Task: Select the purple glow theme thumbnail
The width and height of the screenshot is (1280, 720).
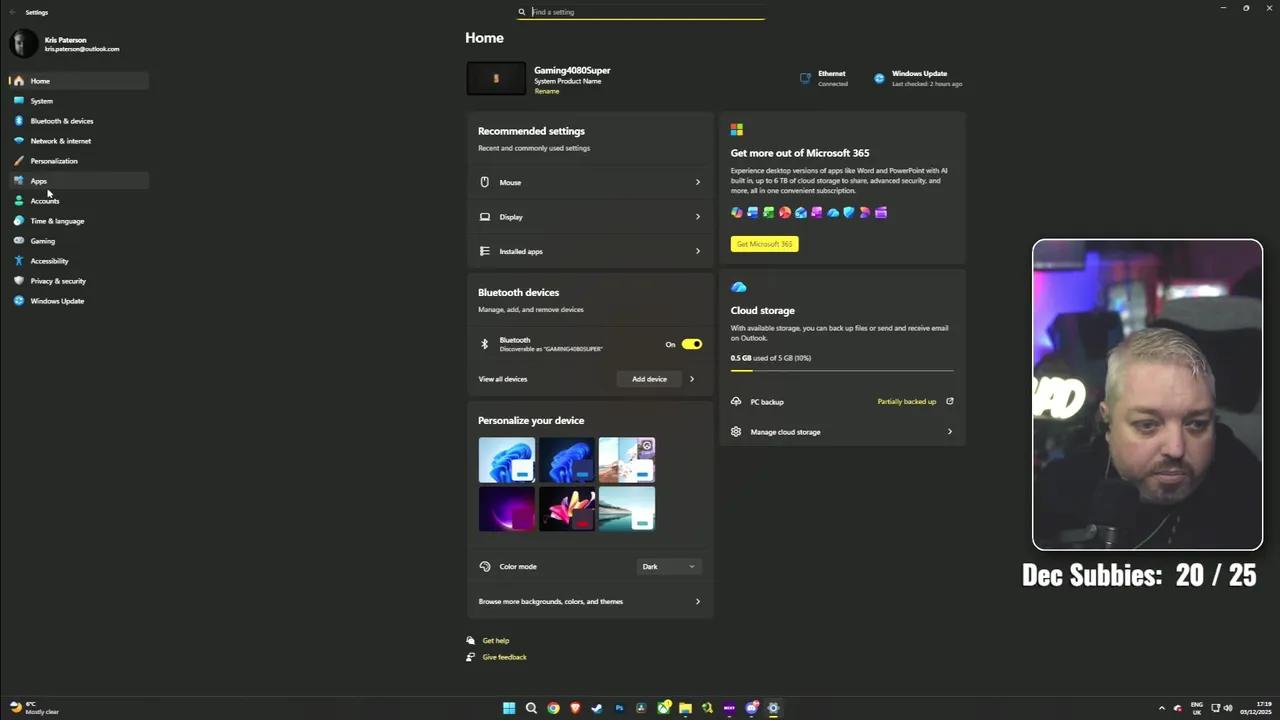Action: [x=506, y=508]
